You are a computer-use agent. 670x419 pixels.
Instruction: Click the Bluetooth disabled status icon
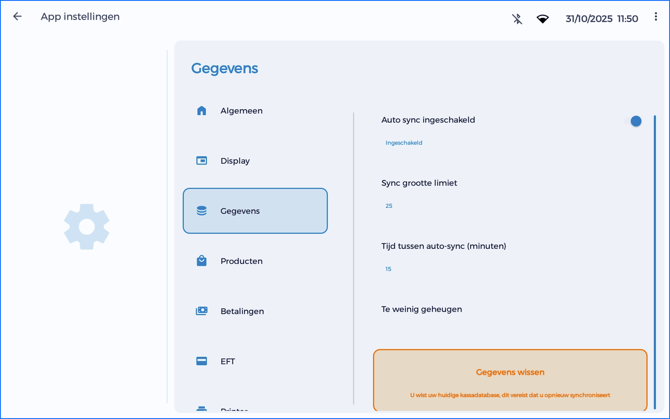(x=517, y=19)
